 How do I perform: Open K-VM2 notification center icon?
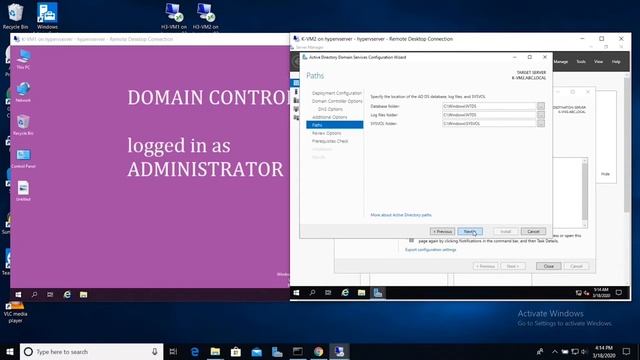tap(619, 293)
